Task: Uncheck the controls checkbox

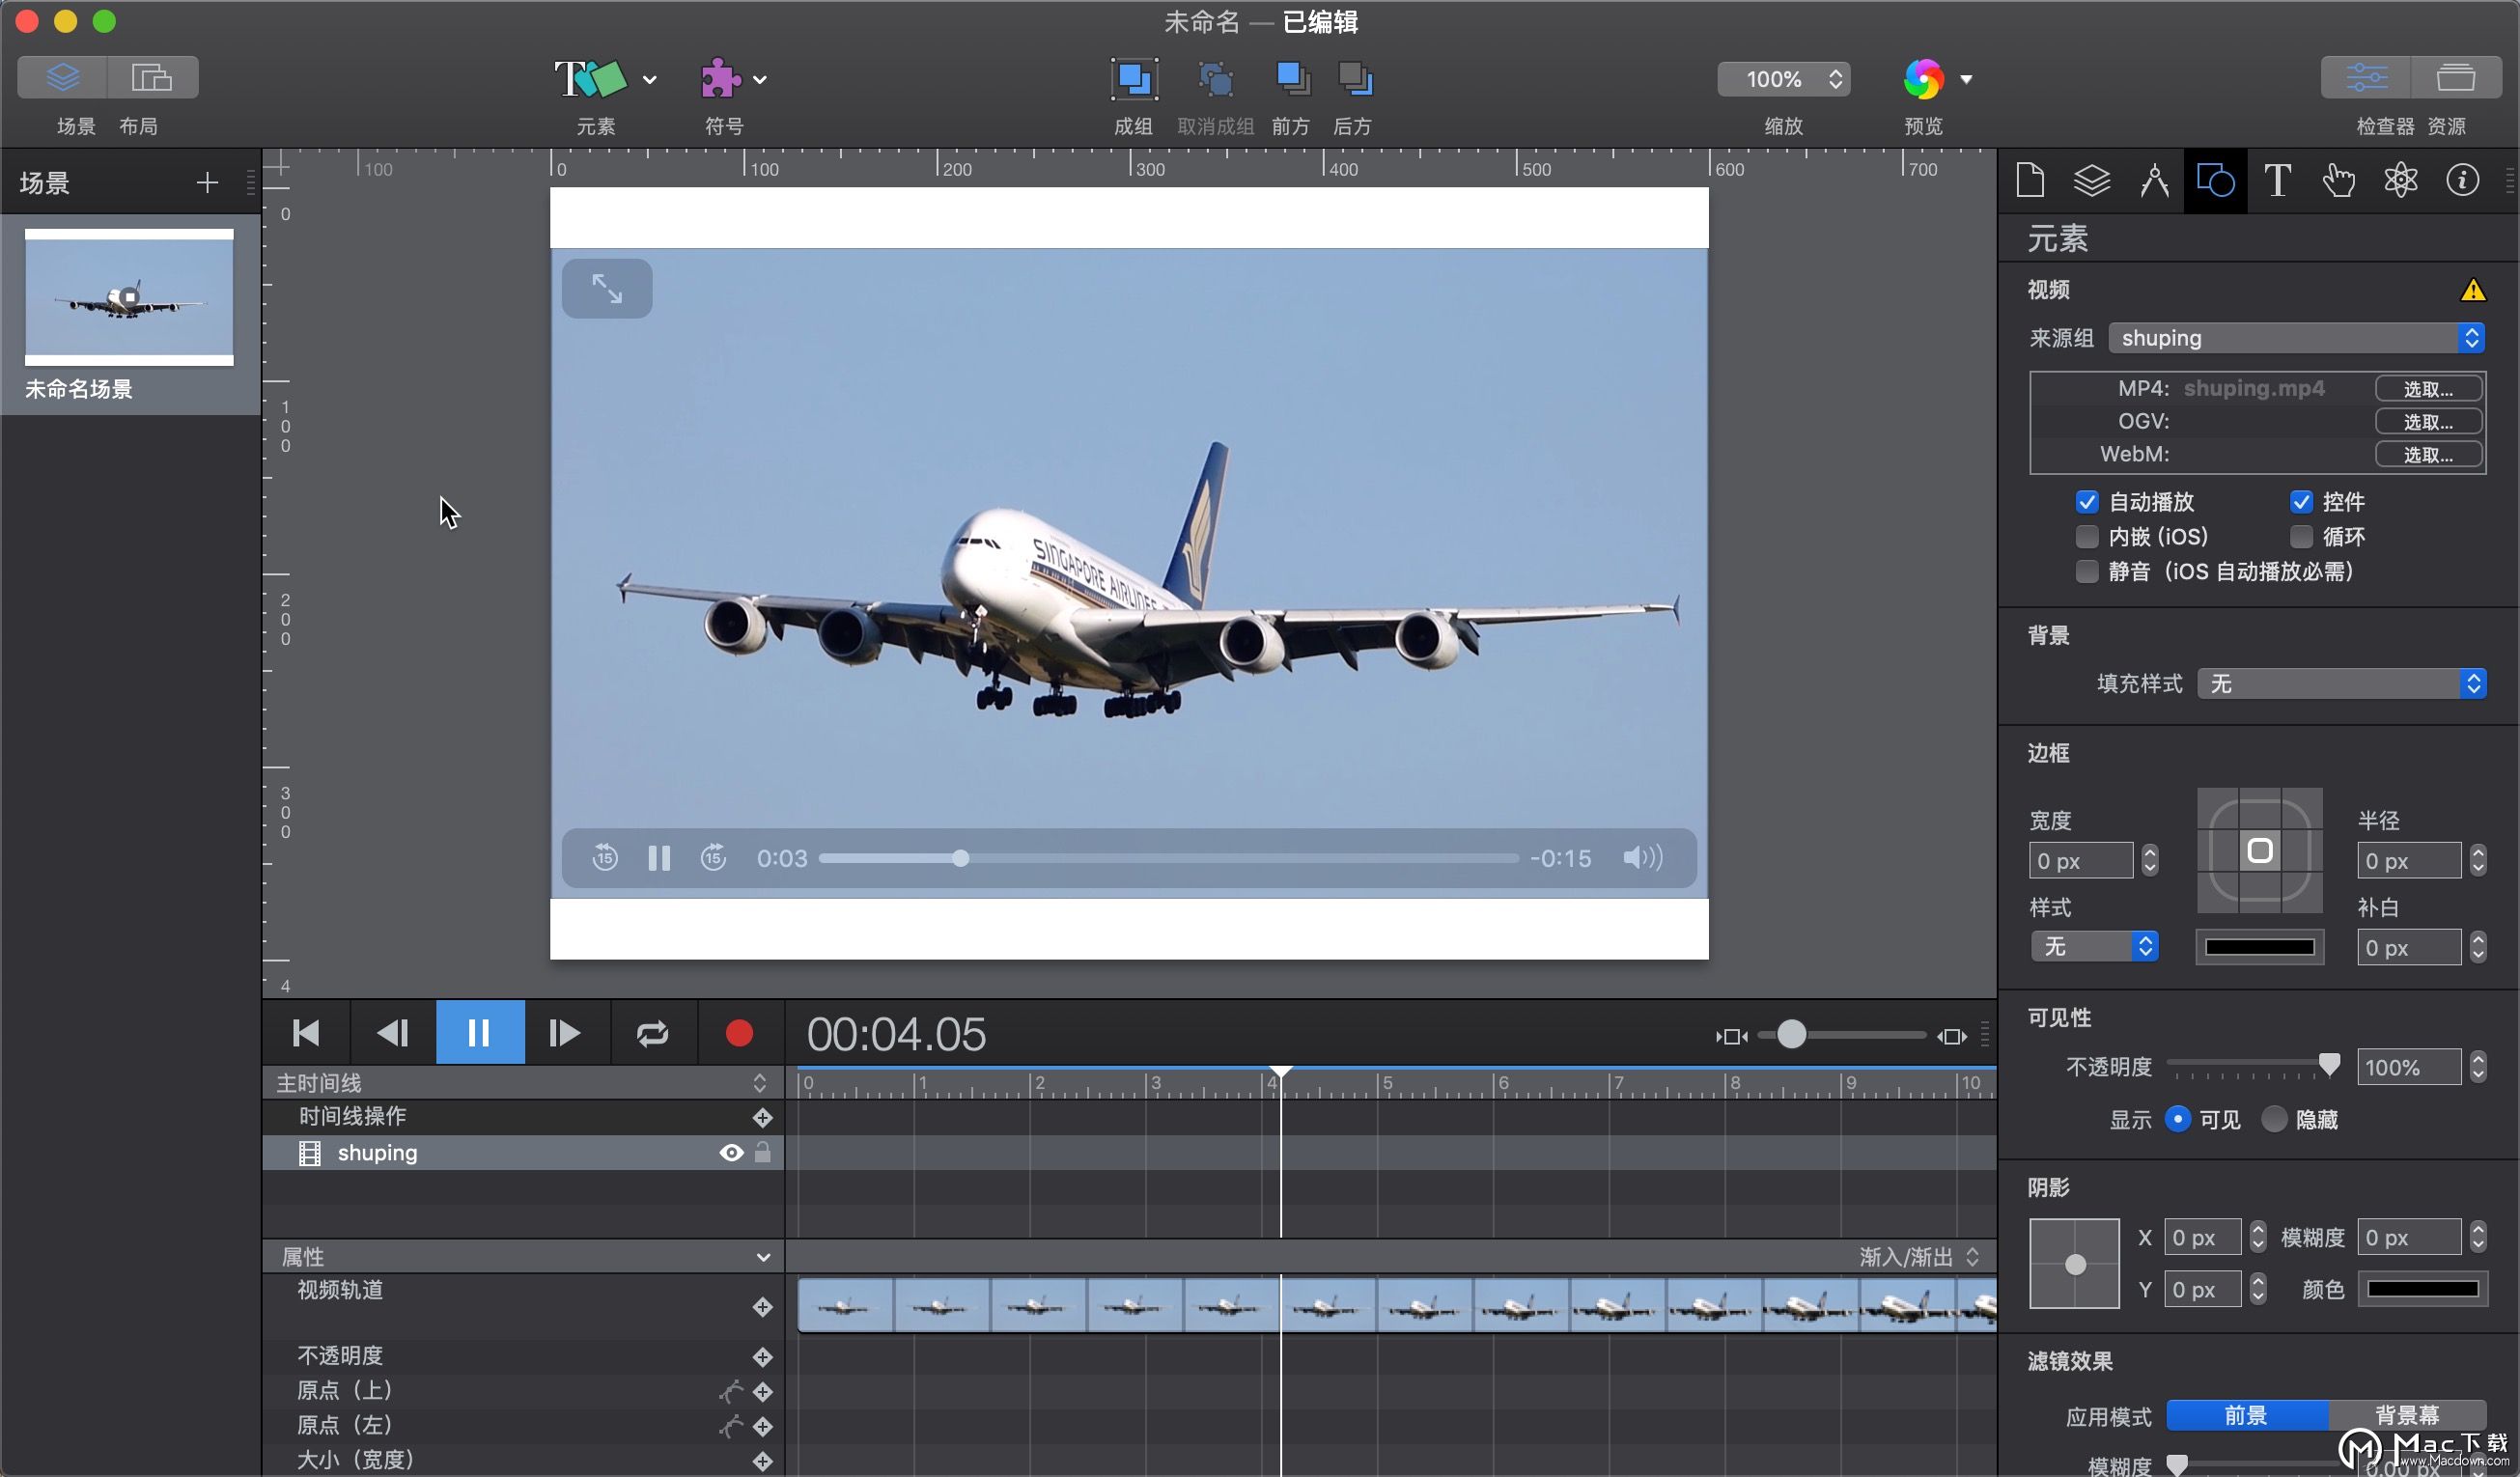Action: coord(2301,501)
